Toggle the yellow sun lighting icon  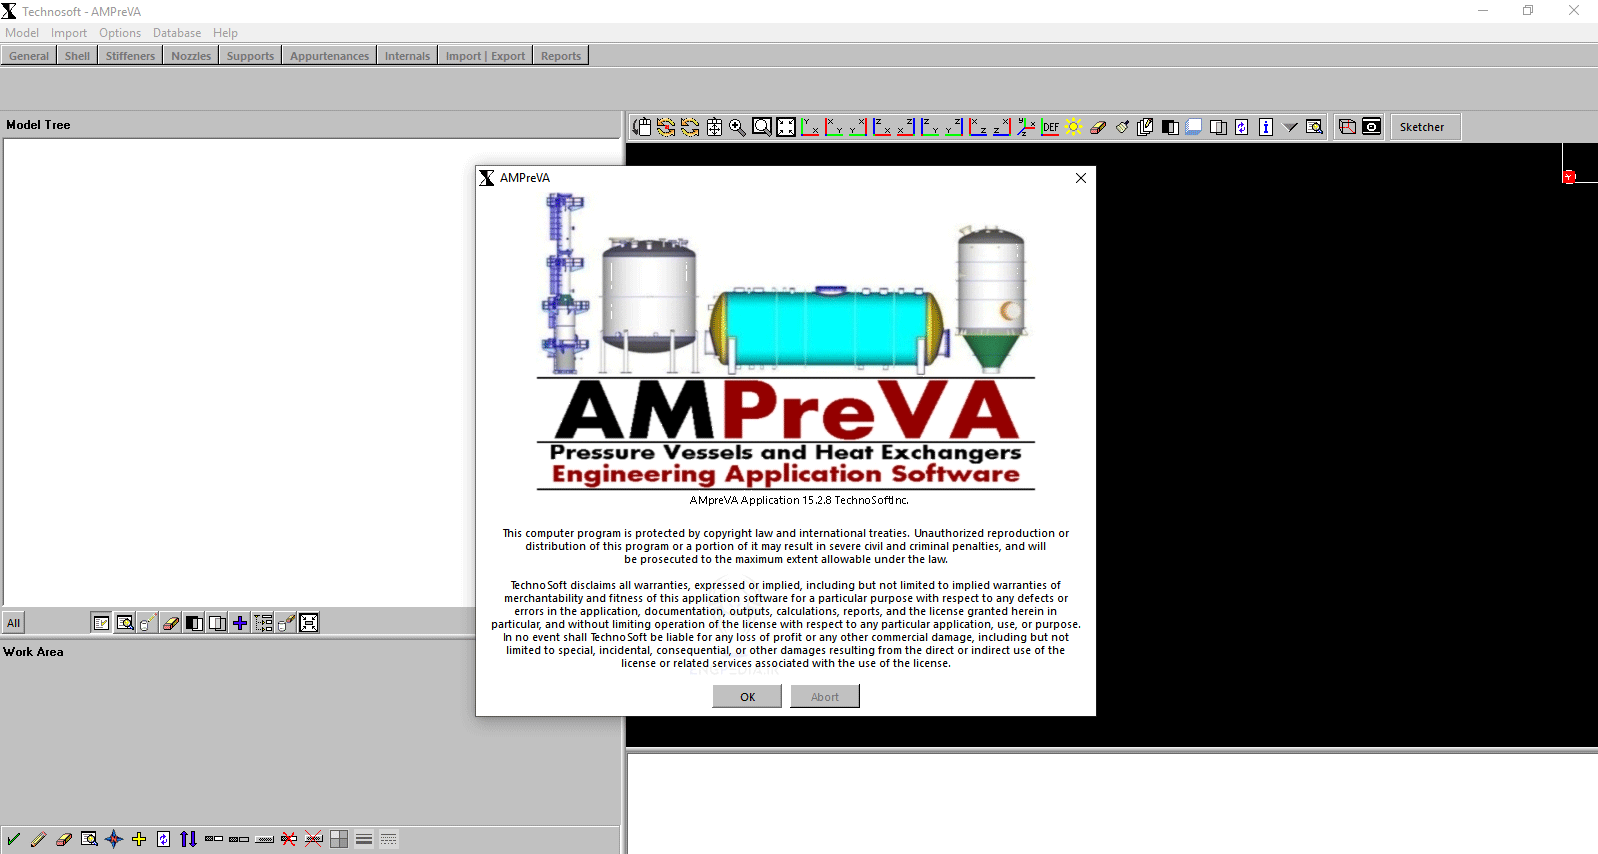[1074, 127]
